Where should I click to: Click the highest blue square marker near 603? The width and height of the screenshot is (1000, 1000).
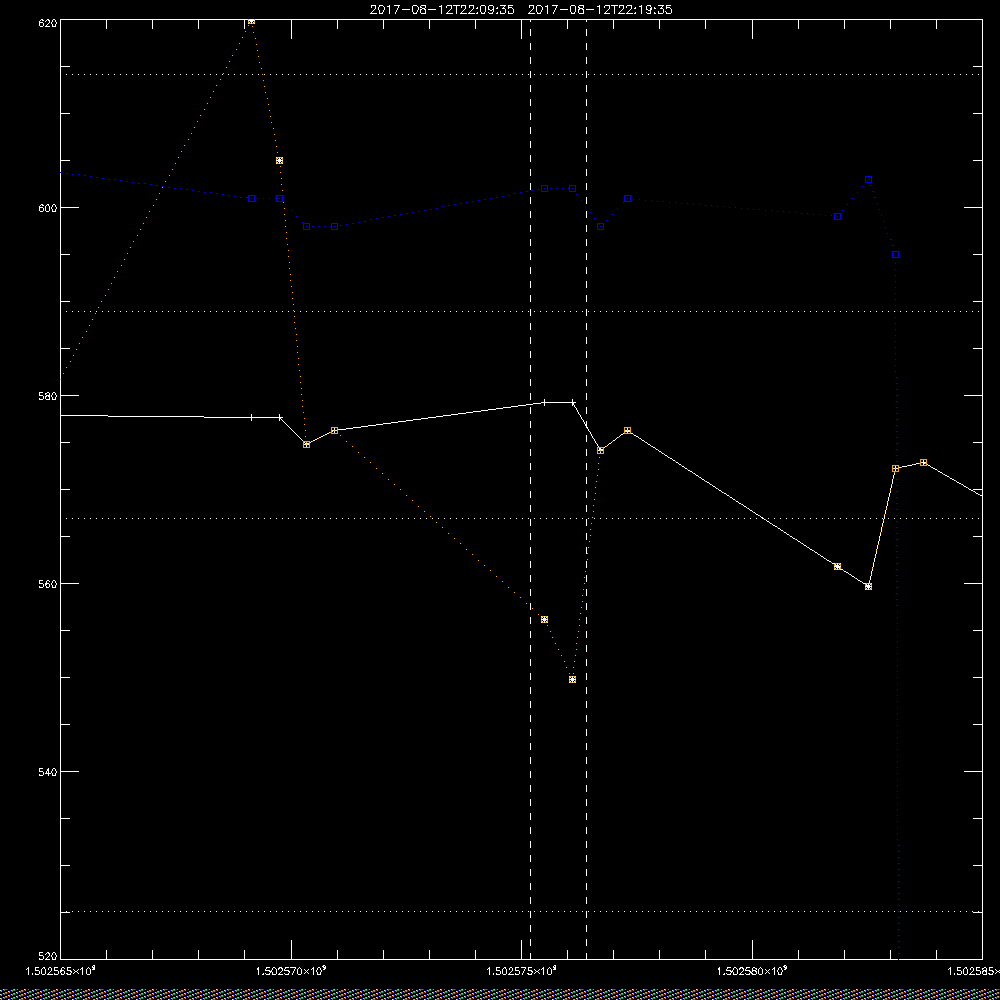point(868,180)
